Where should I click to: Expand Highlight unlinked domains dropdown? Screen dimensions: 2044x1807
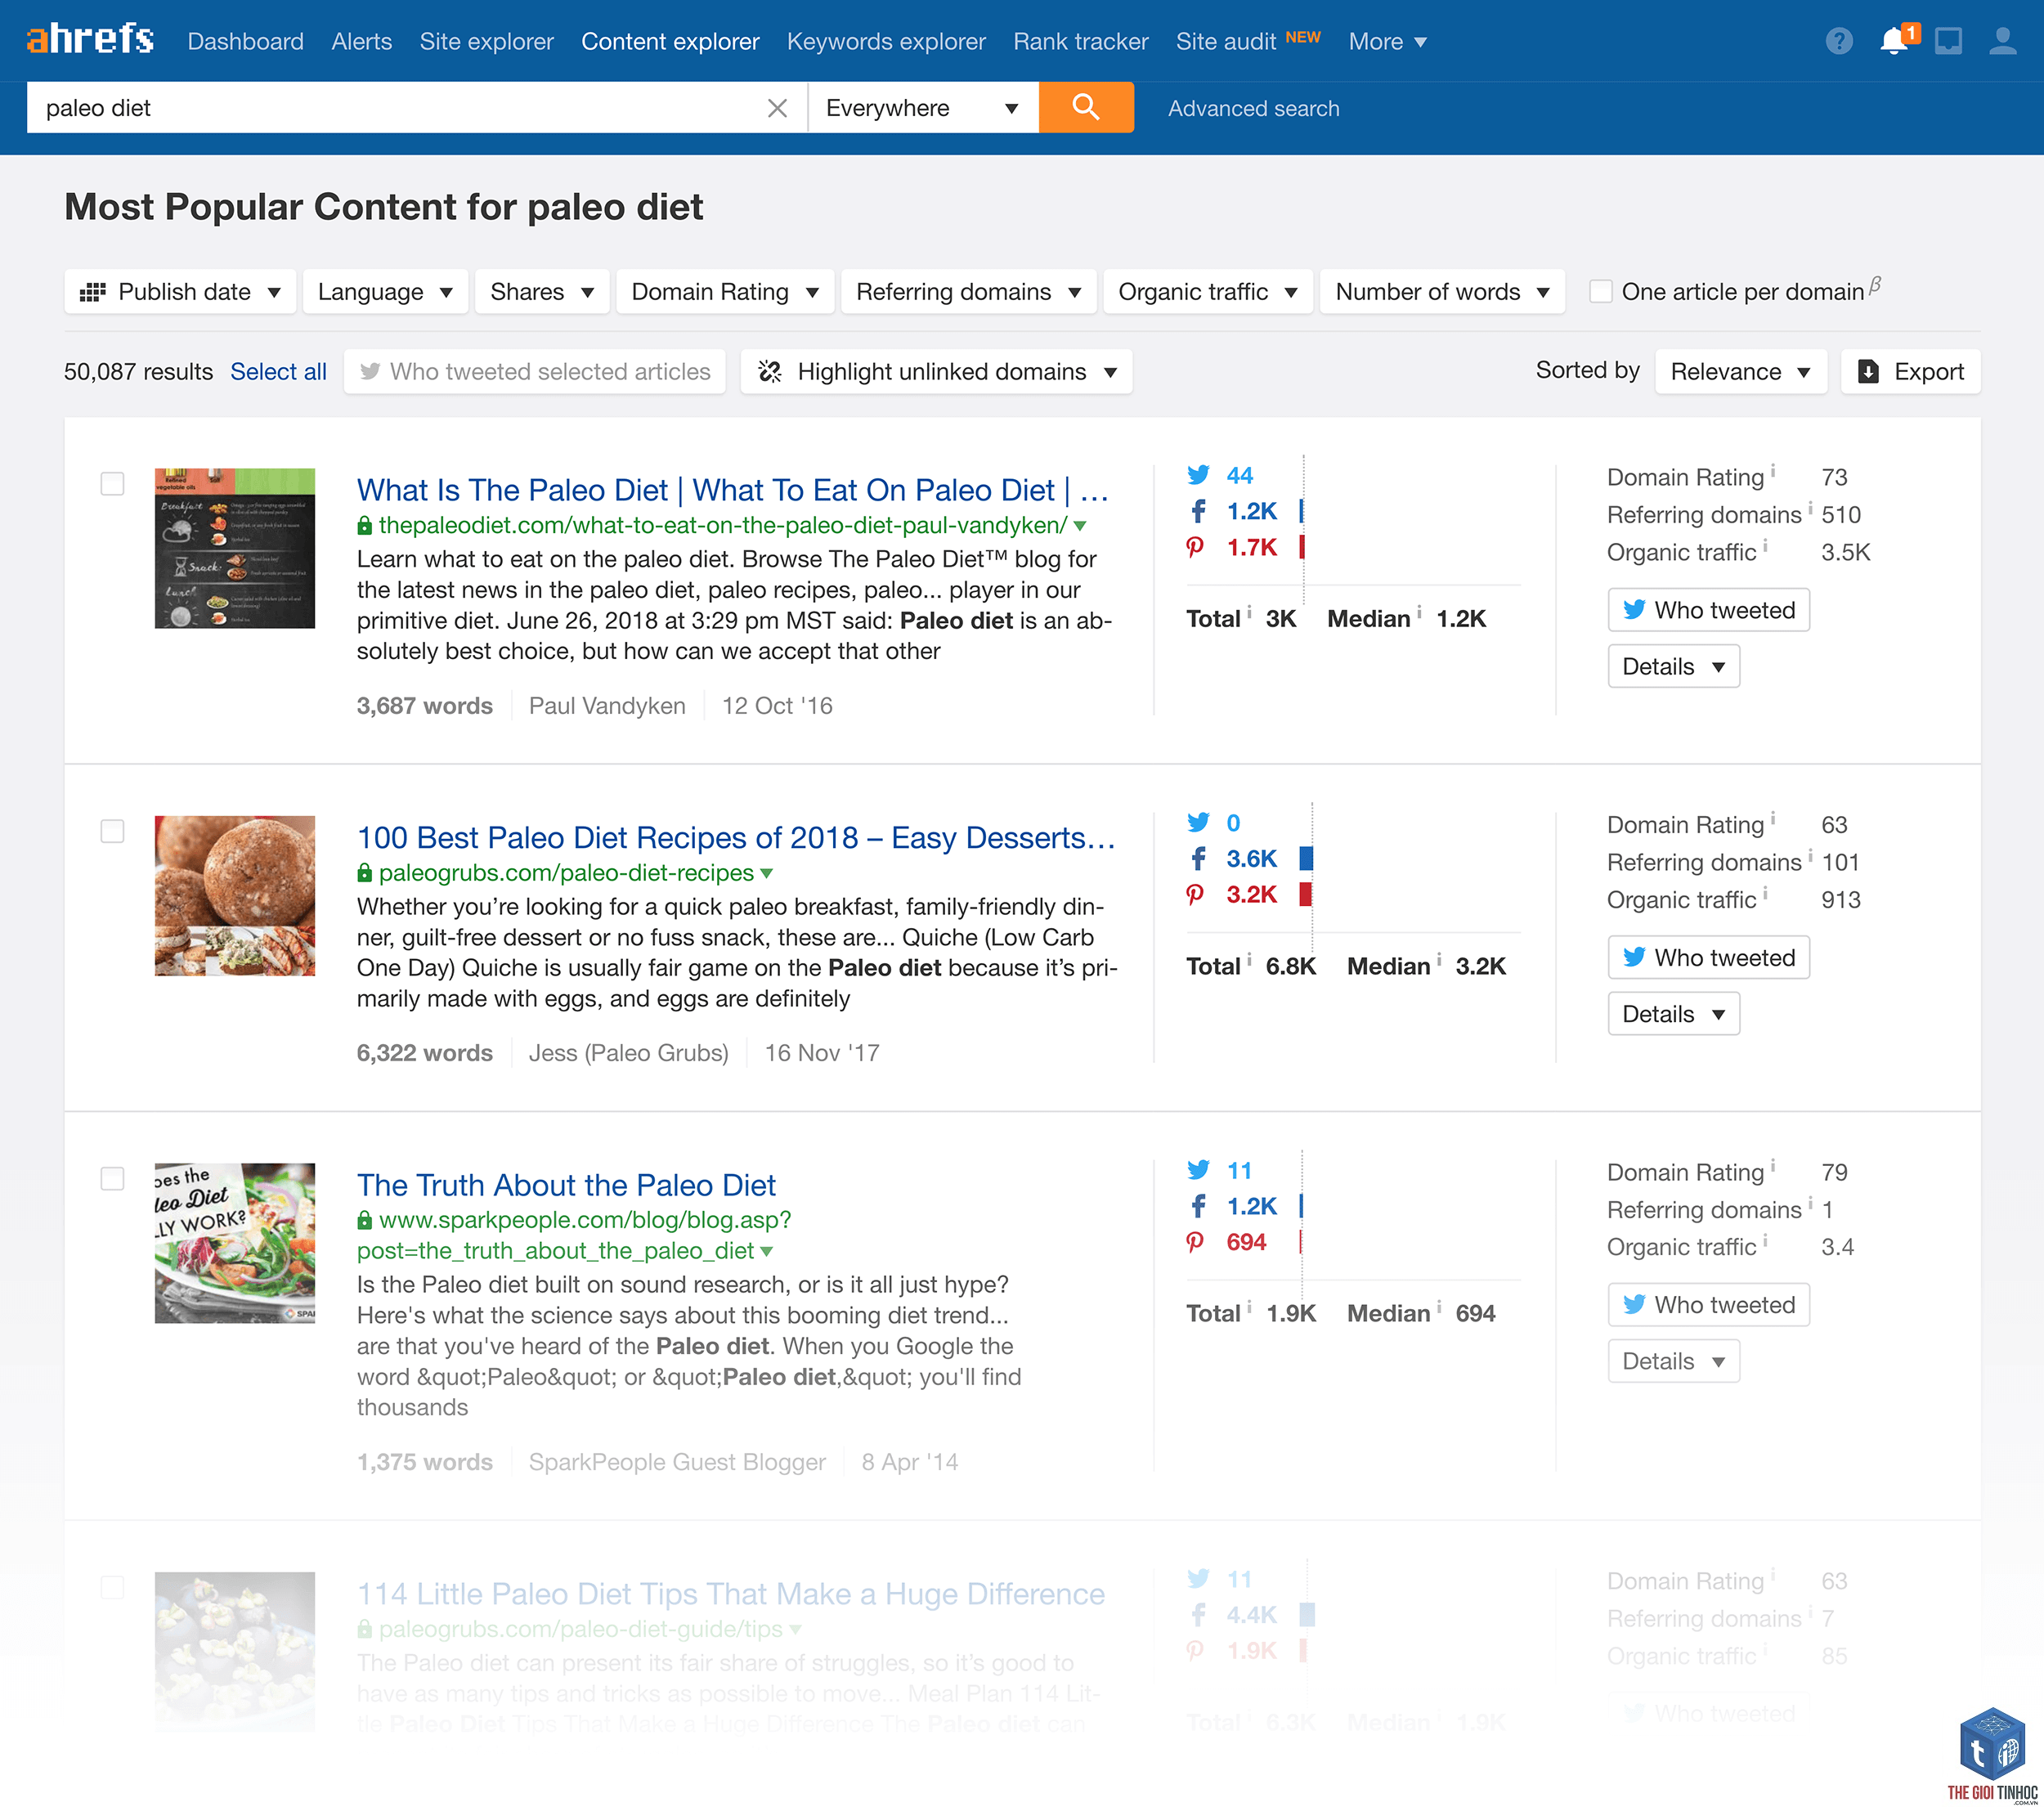coord(936,372)
